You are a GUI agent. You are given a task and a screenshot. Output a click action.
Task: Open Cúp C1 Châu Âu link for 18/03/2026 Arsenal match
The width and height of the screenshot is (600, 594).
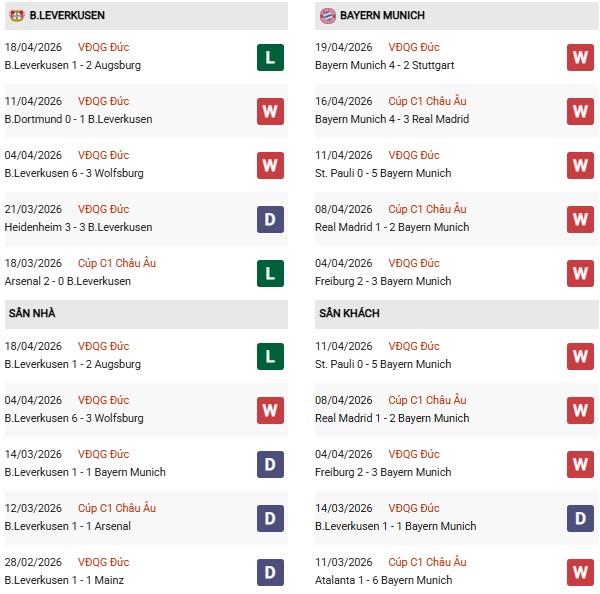coord(119,263)
